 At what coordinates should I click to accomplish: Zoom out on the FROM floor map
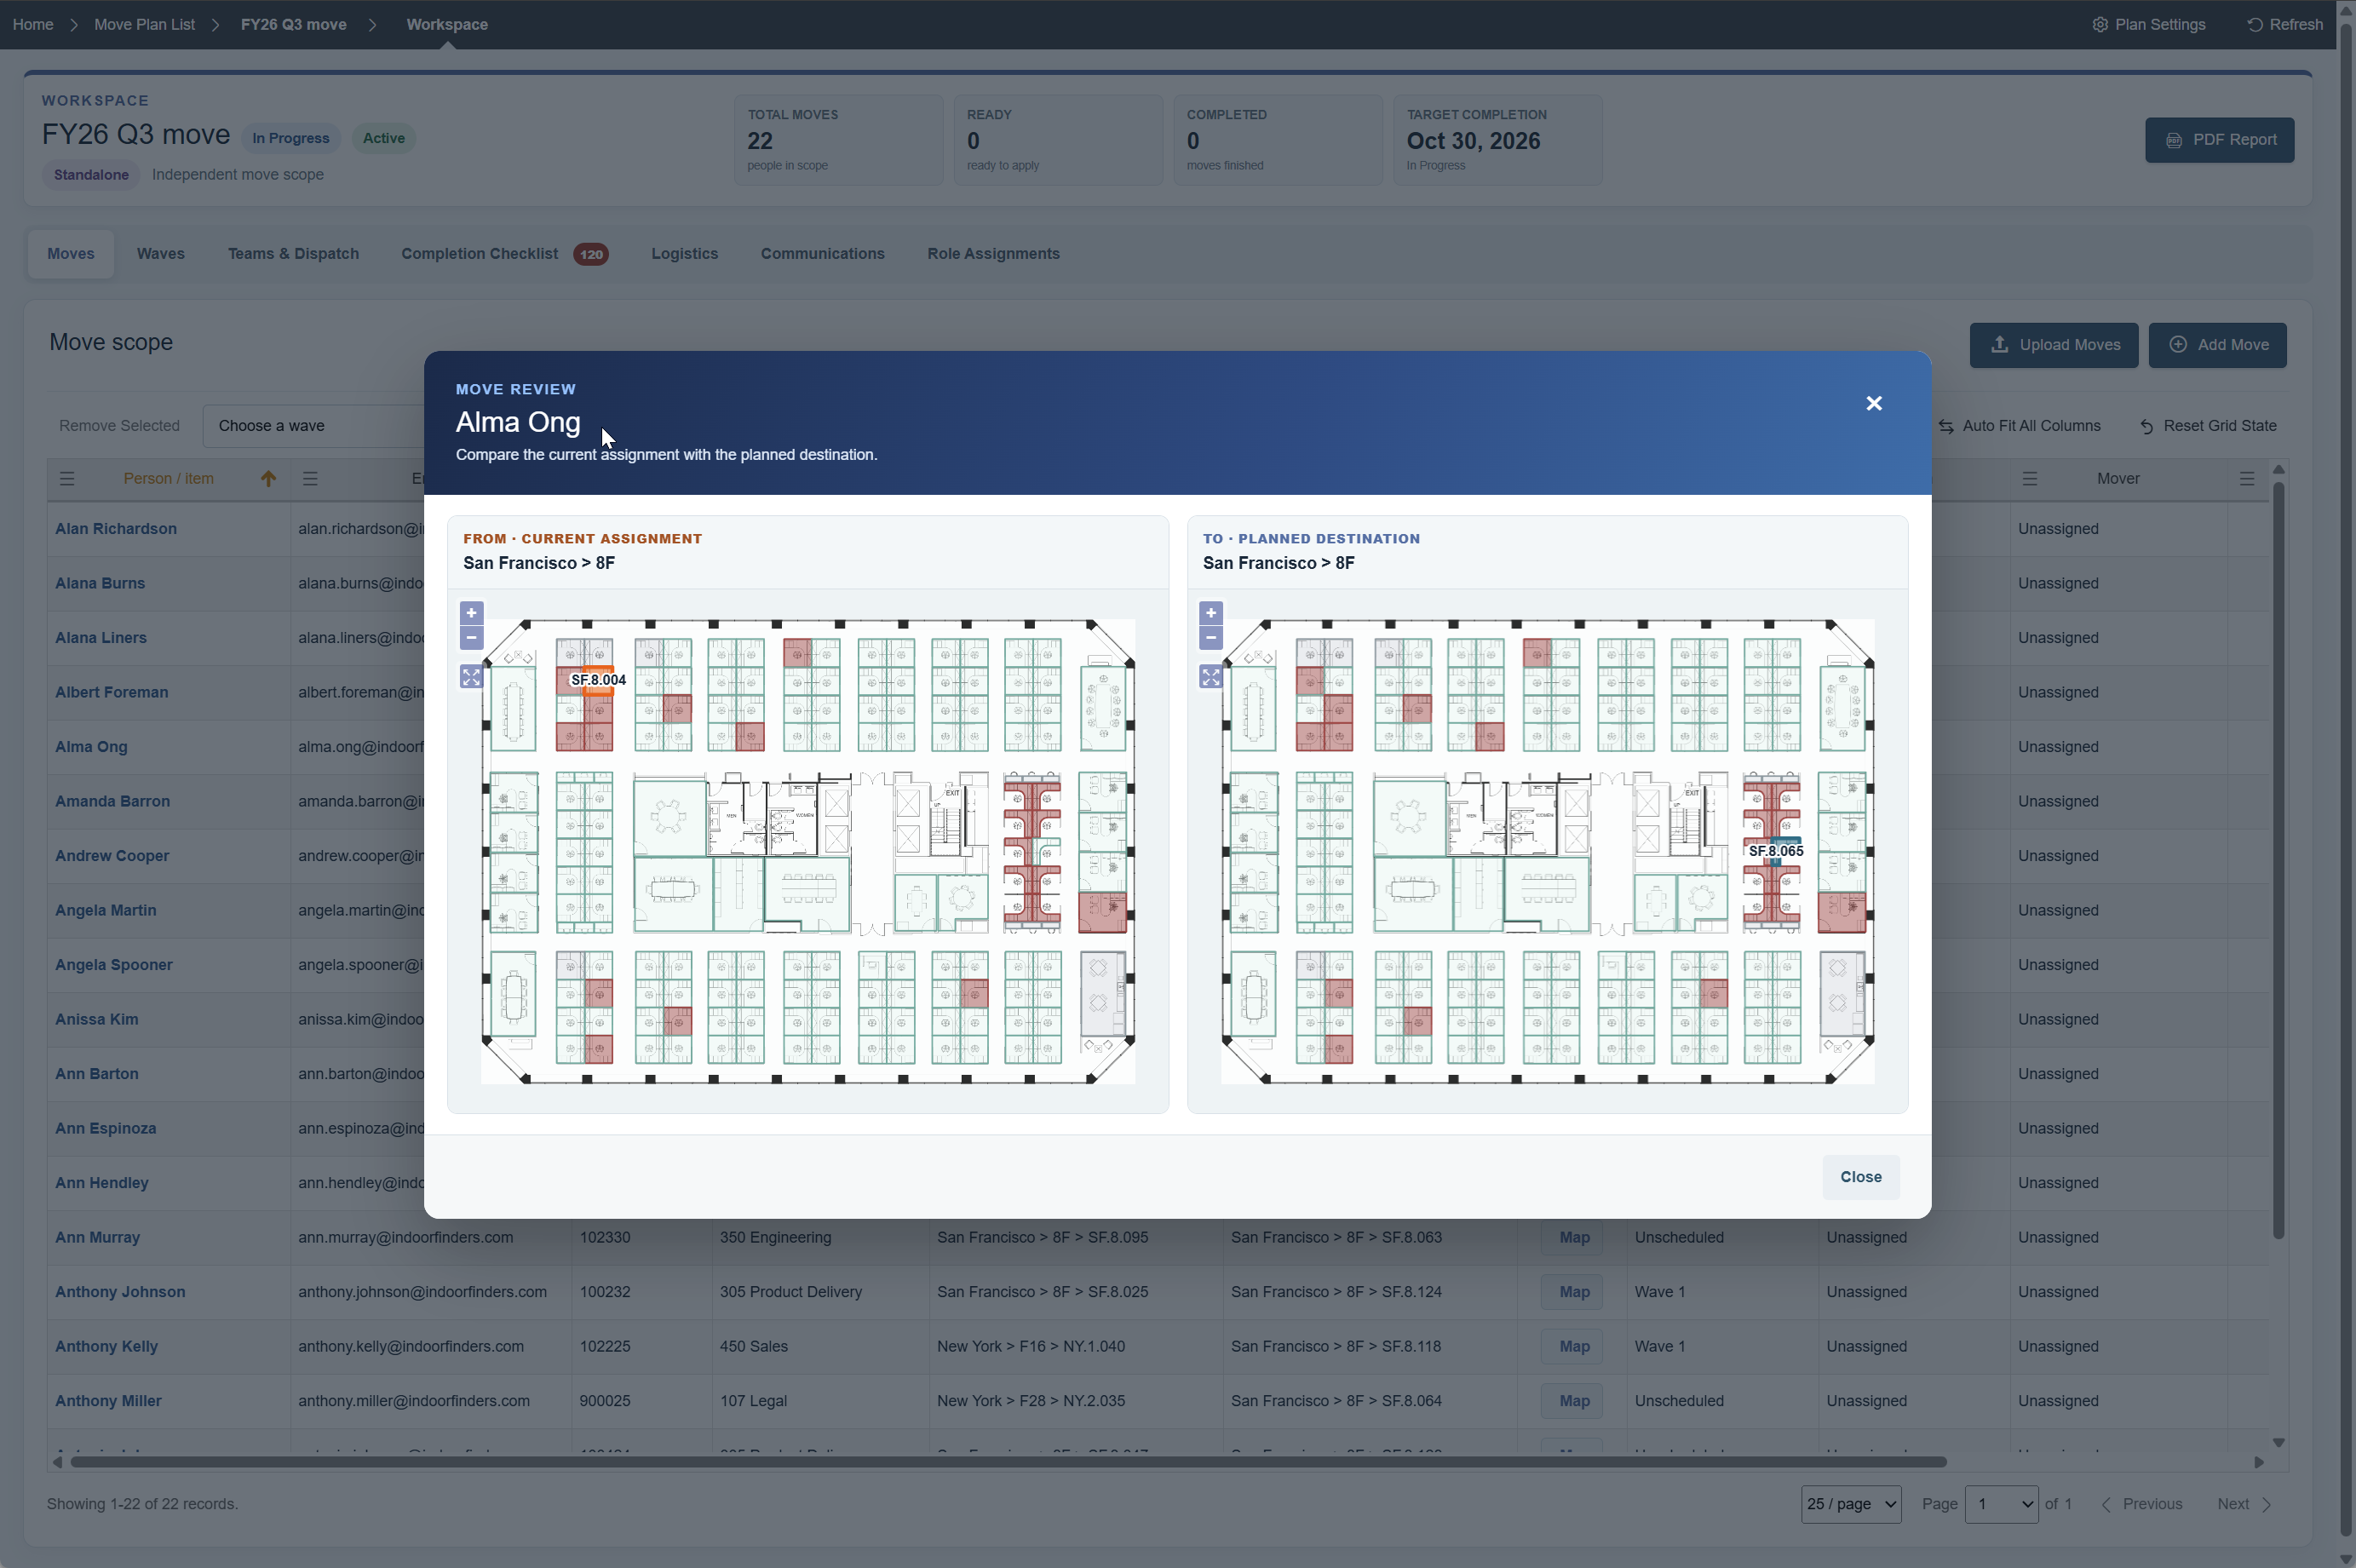471,637
